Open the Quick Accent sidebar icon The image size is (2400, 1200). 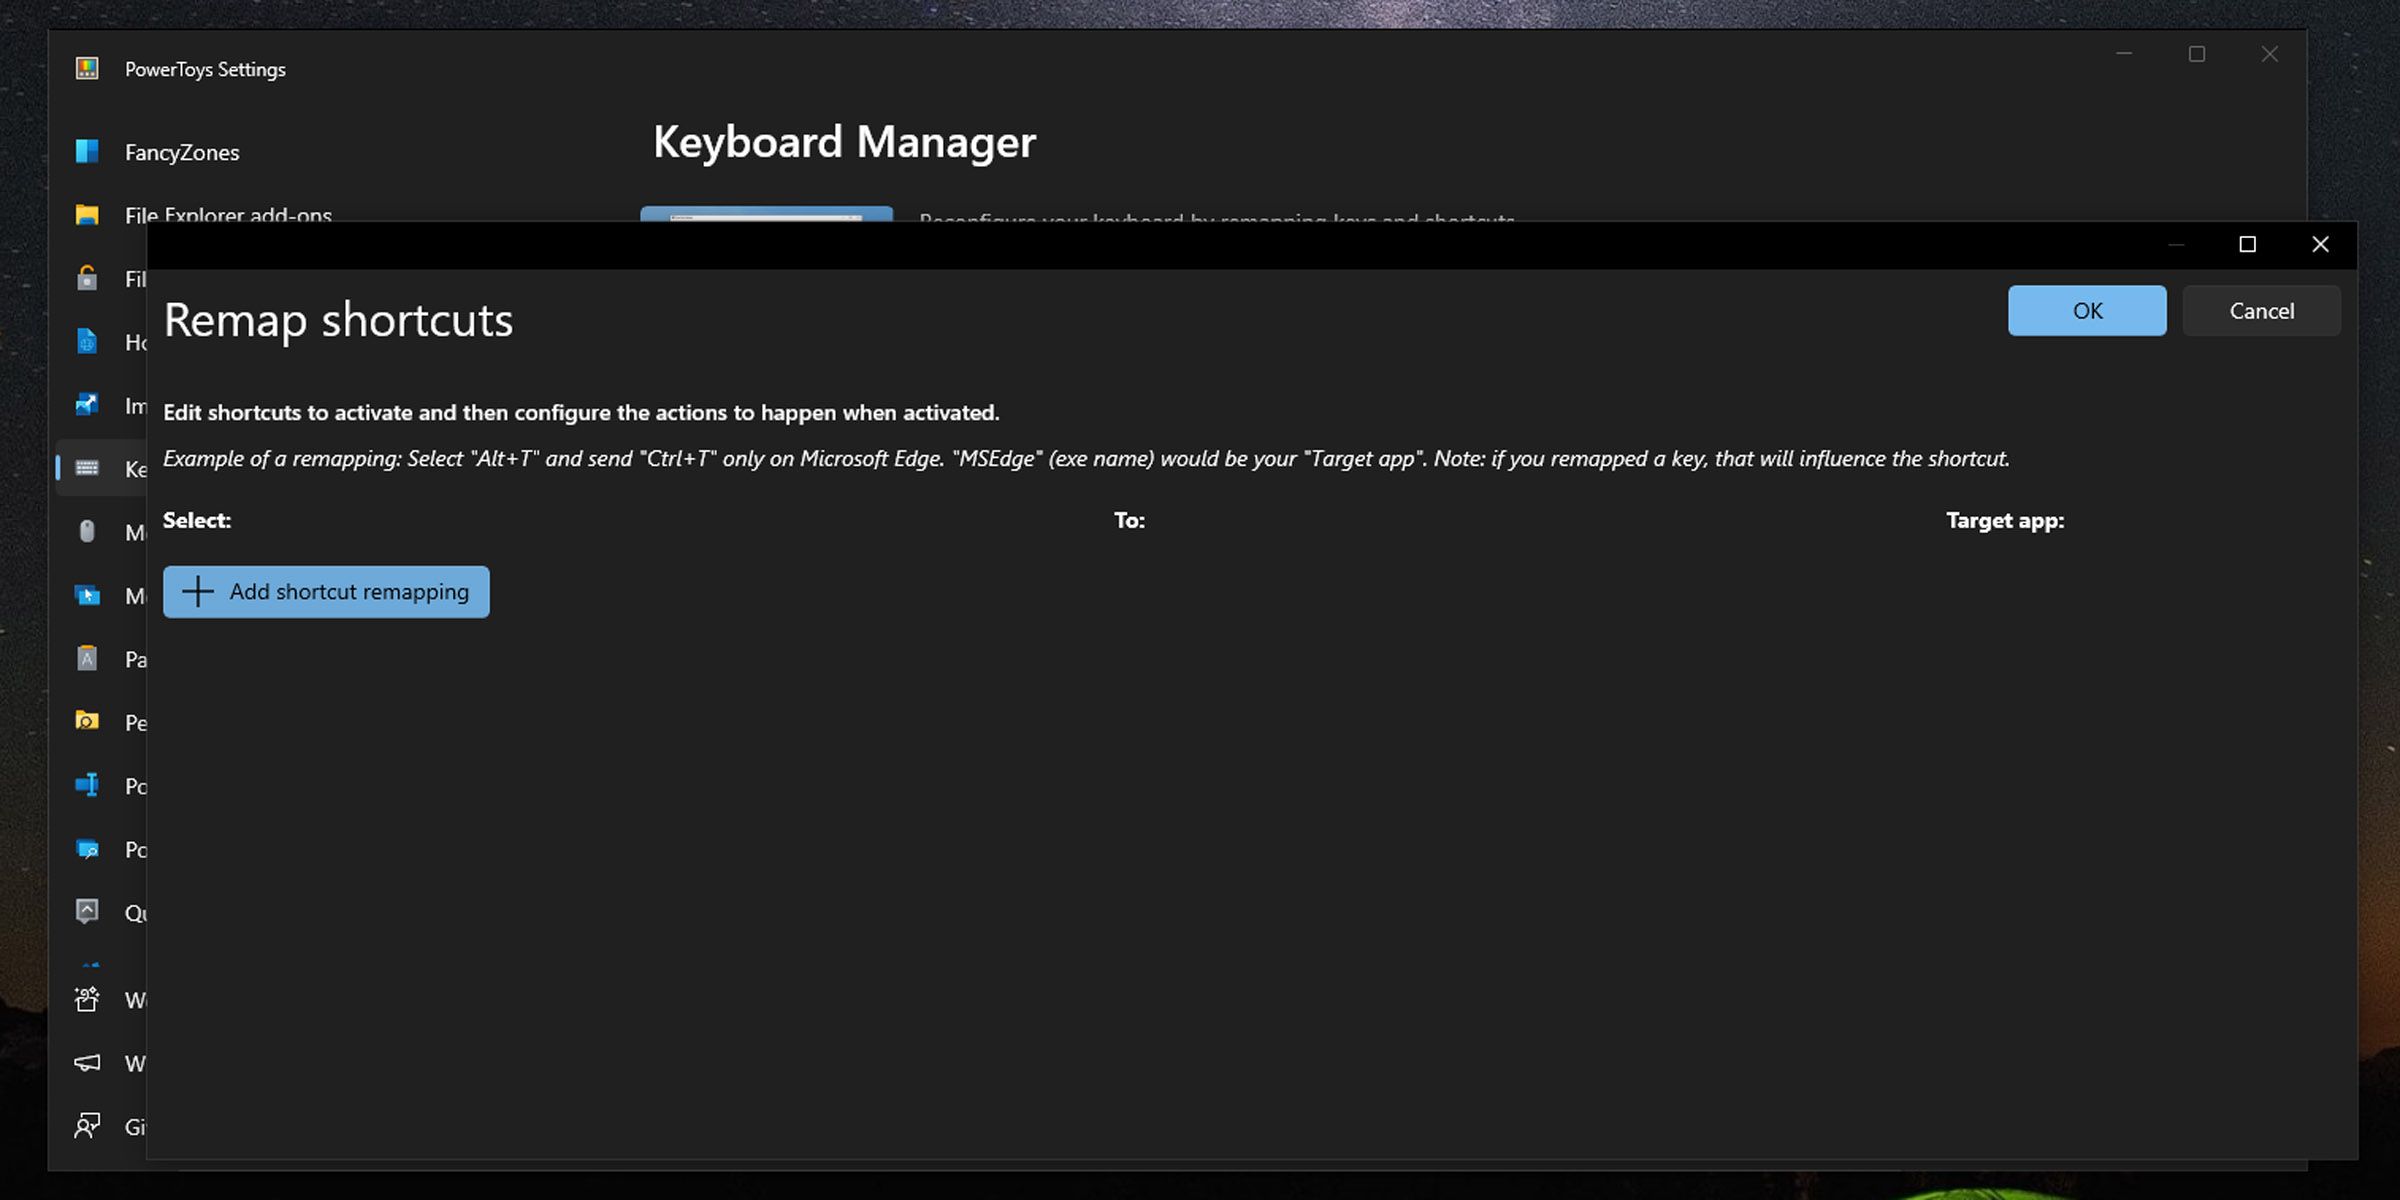87,912
